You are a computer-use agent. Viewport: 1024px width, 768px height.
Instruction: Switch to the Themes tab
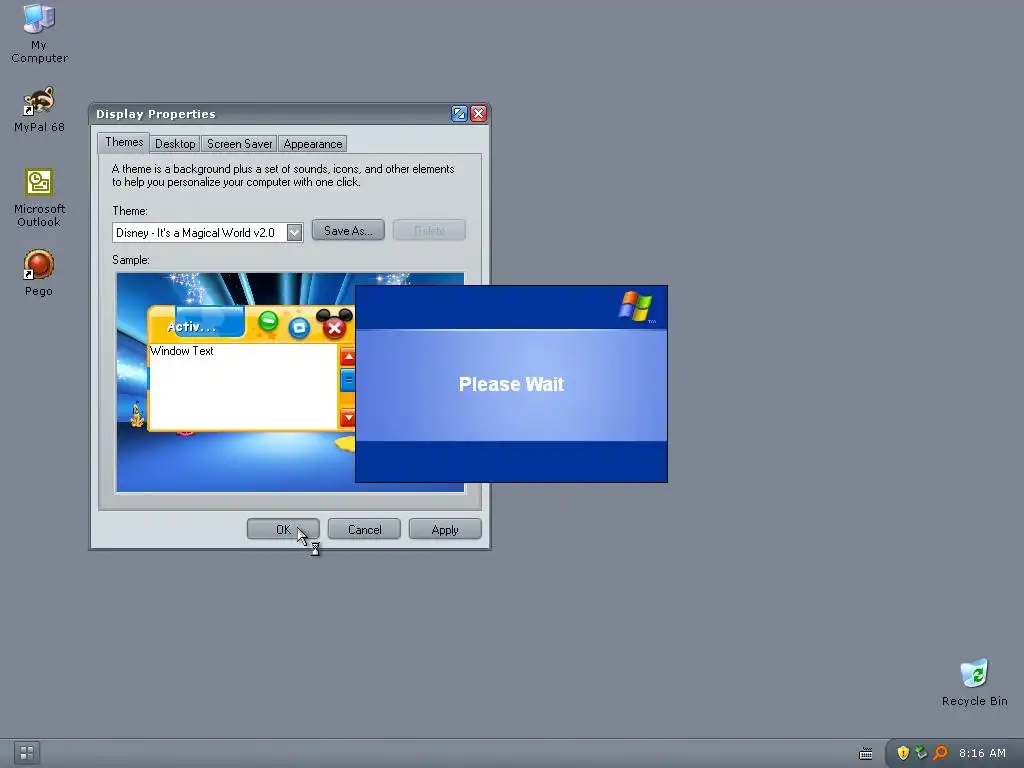124,142
